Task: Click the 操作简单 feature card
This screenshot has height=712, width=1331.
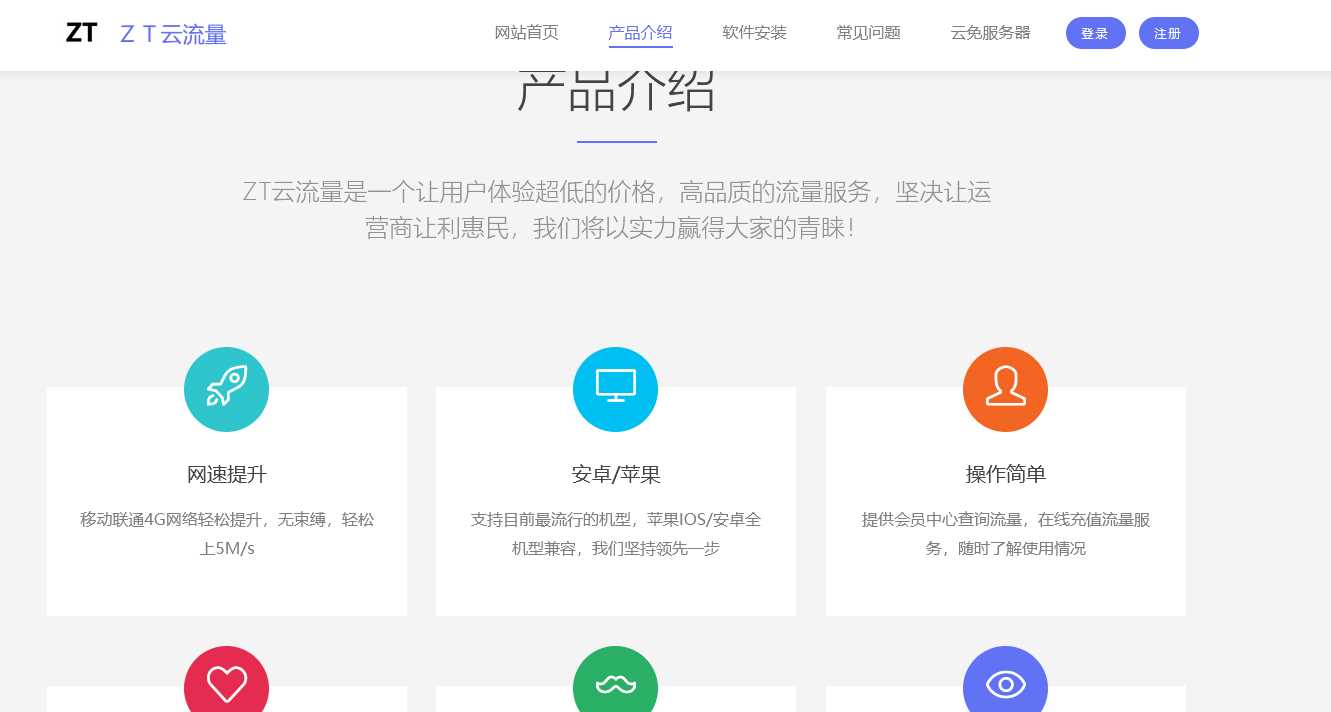Action: 1005,500
